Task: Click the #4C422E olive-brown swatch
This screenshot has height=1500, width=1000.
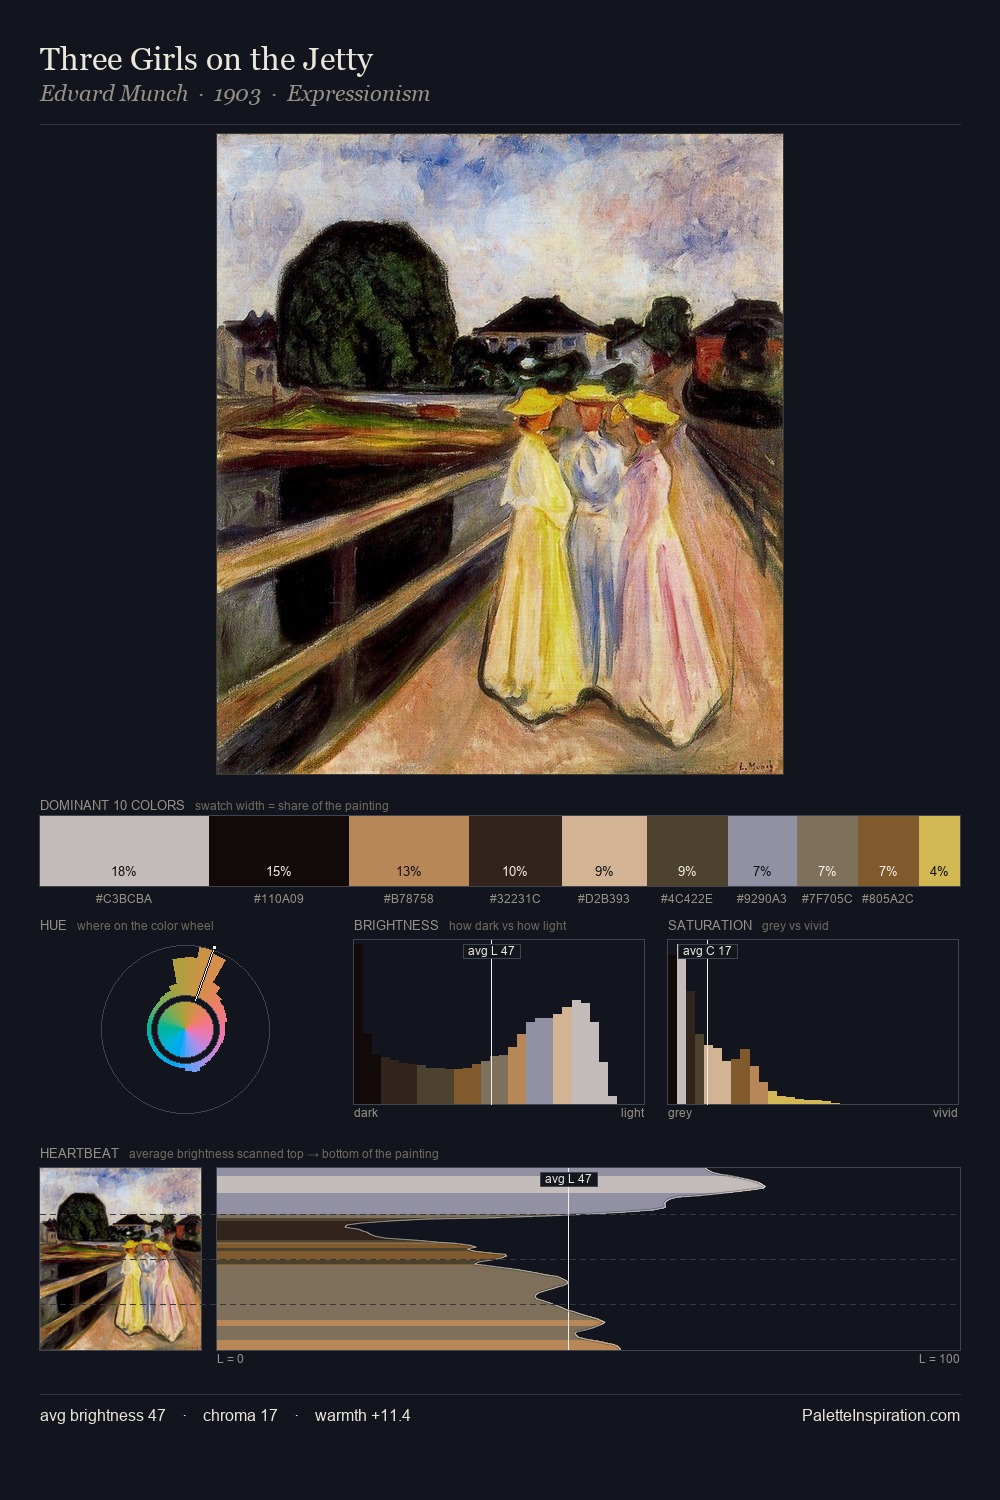Action: pos(687,851)
